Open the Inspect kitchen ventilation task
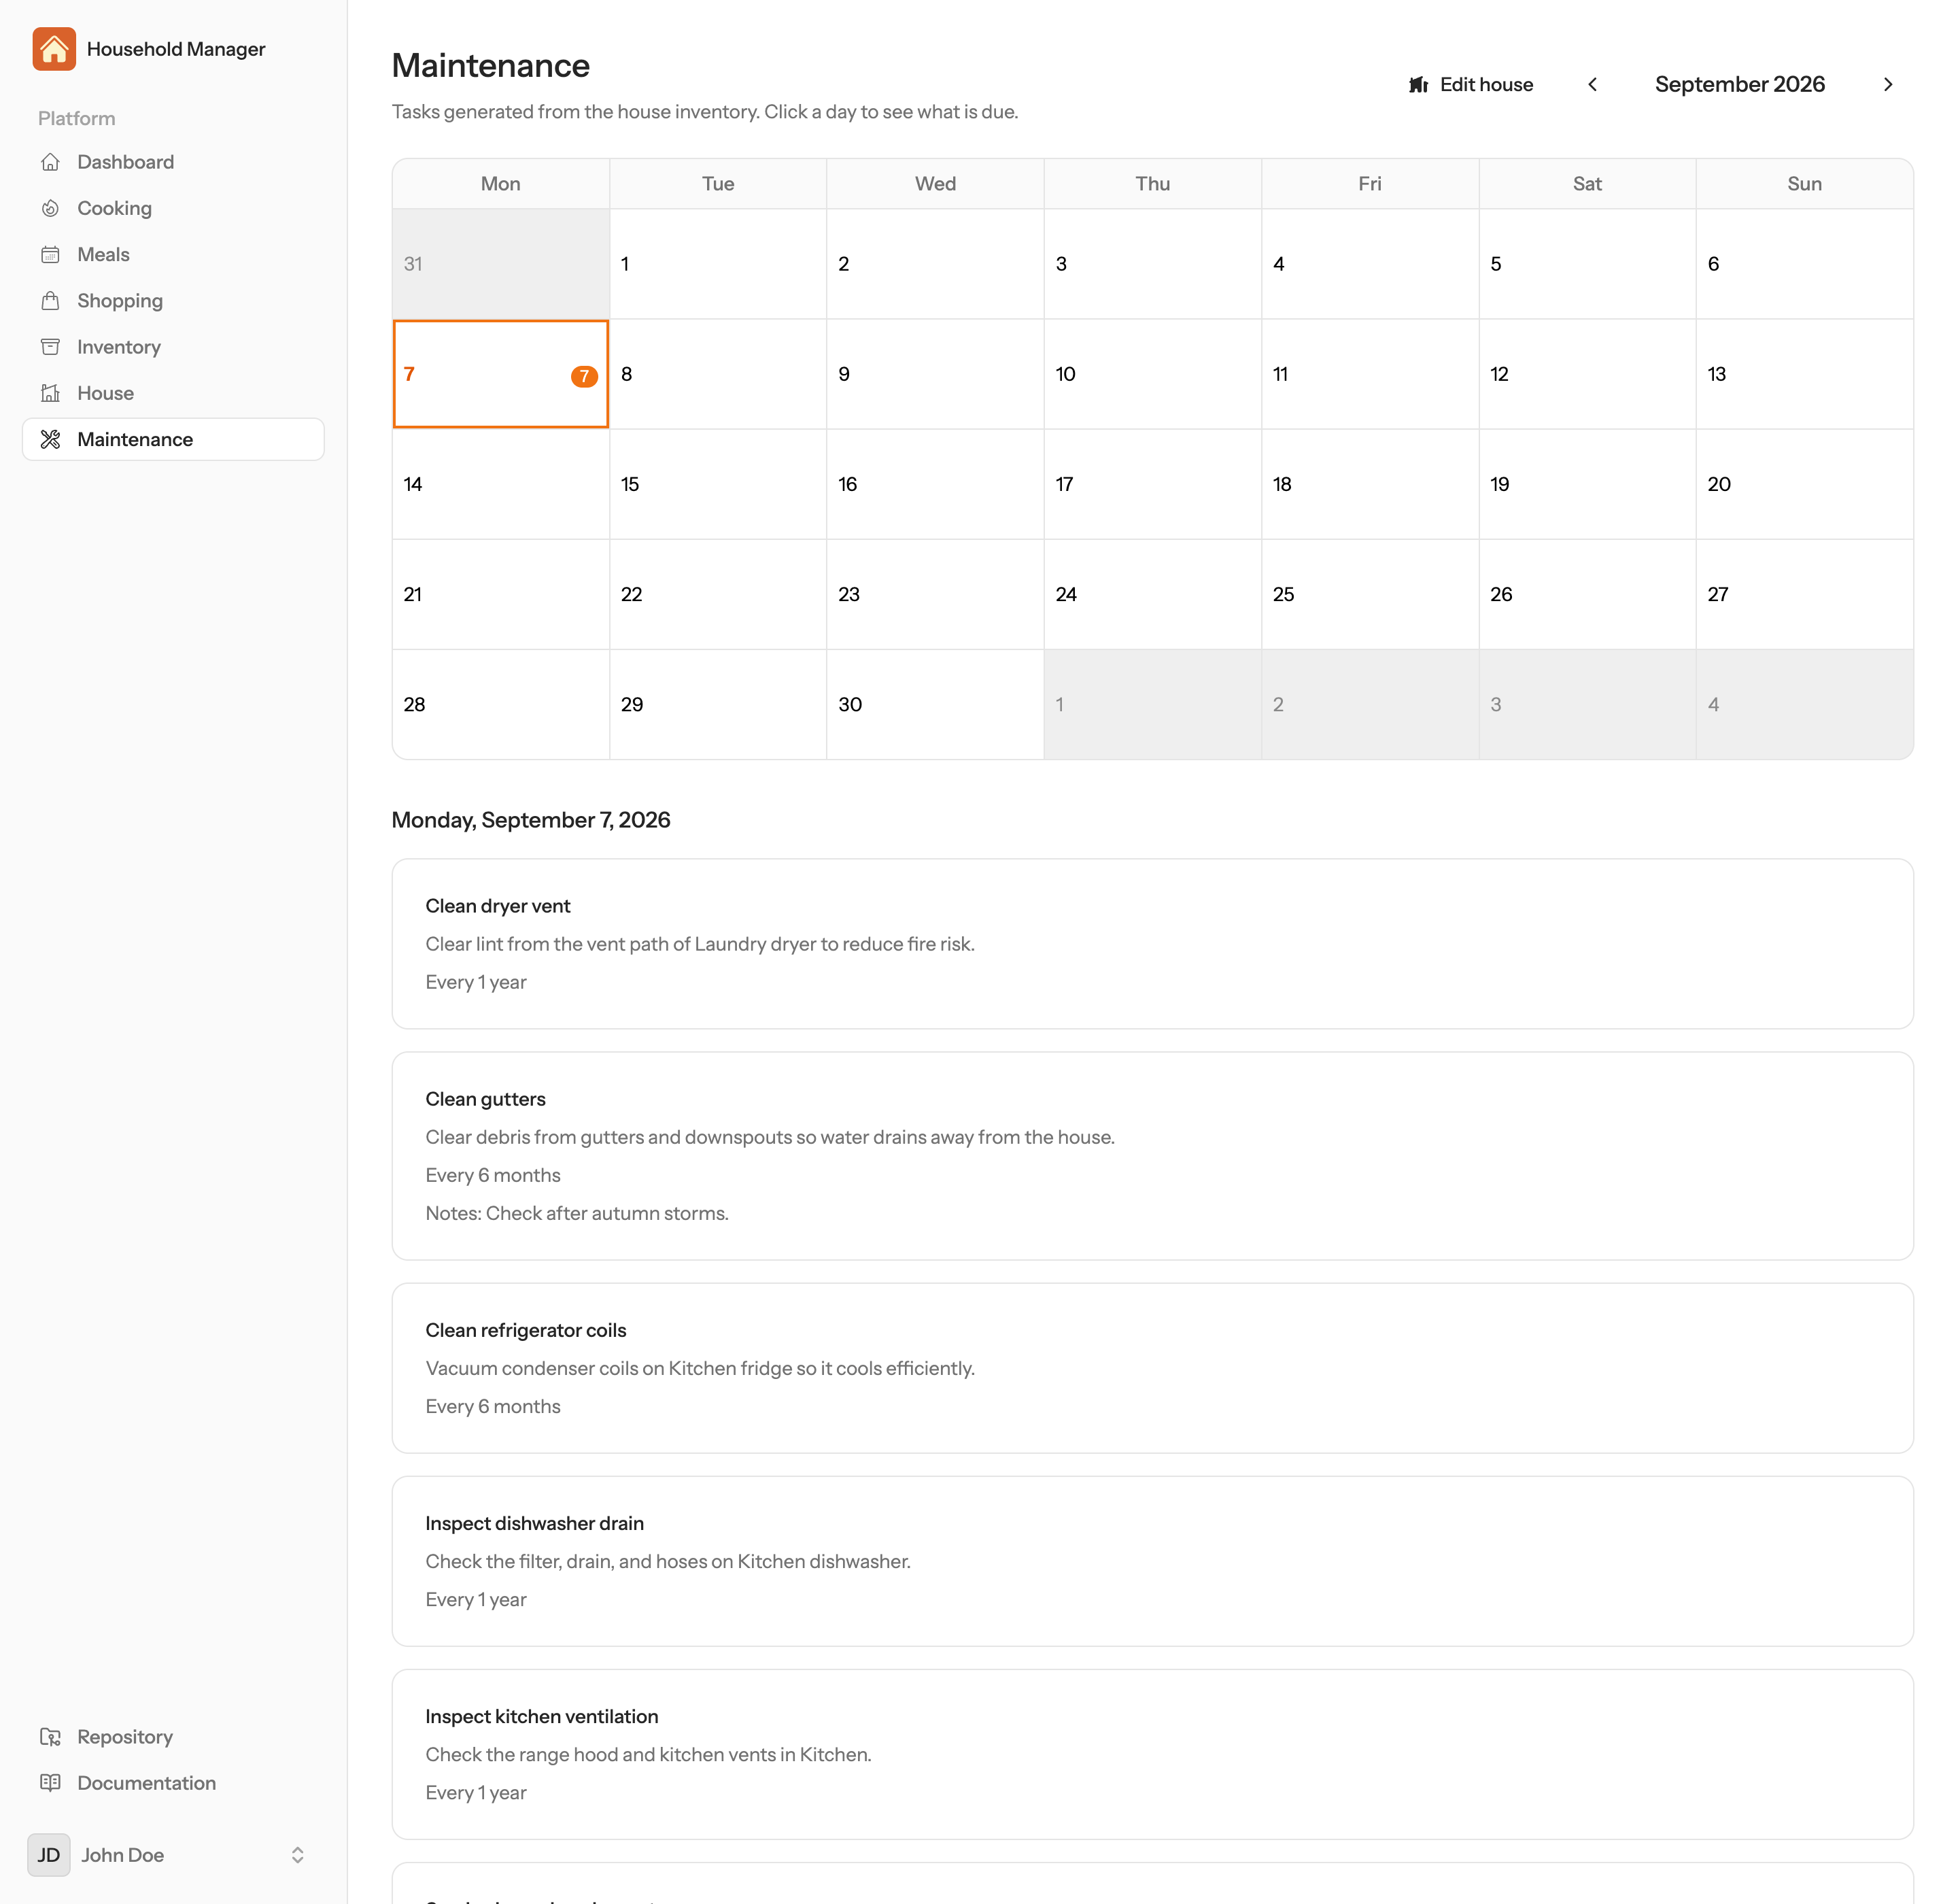This screenshot has width=1958, height=1904. click(x=1152, y=1754)
